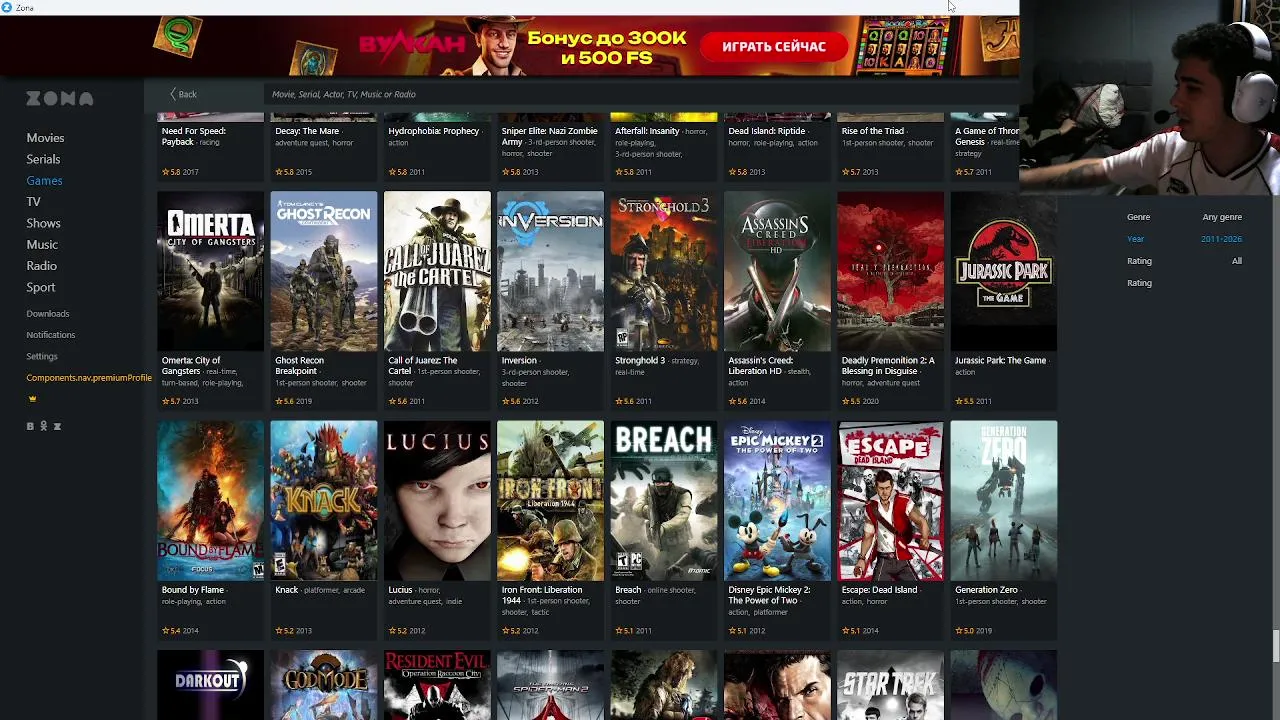Open the Breach game poster
The width and height of the screenshot is (1280, 720).
[x=664, y=501]
